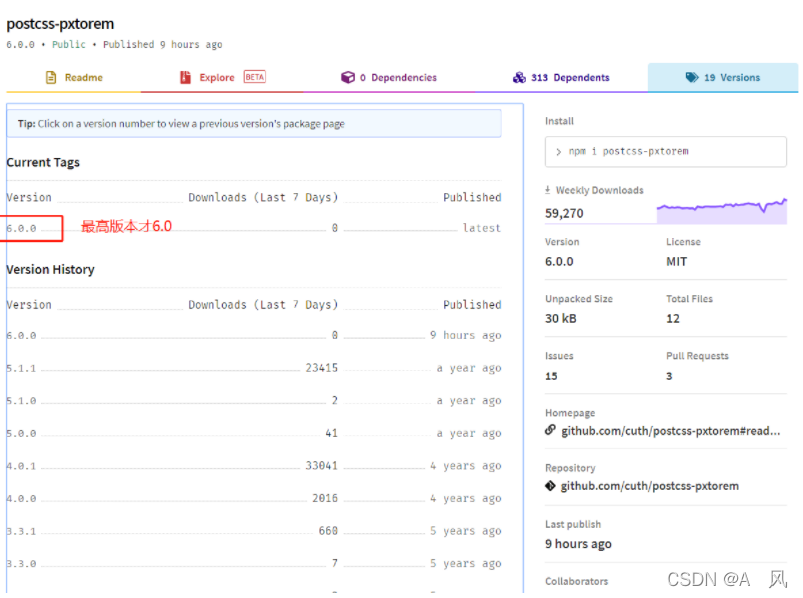This screenshot has width=803, height=598.
Task: Click the weekly downloads sparkline chart
Action: (722, 211)
